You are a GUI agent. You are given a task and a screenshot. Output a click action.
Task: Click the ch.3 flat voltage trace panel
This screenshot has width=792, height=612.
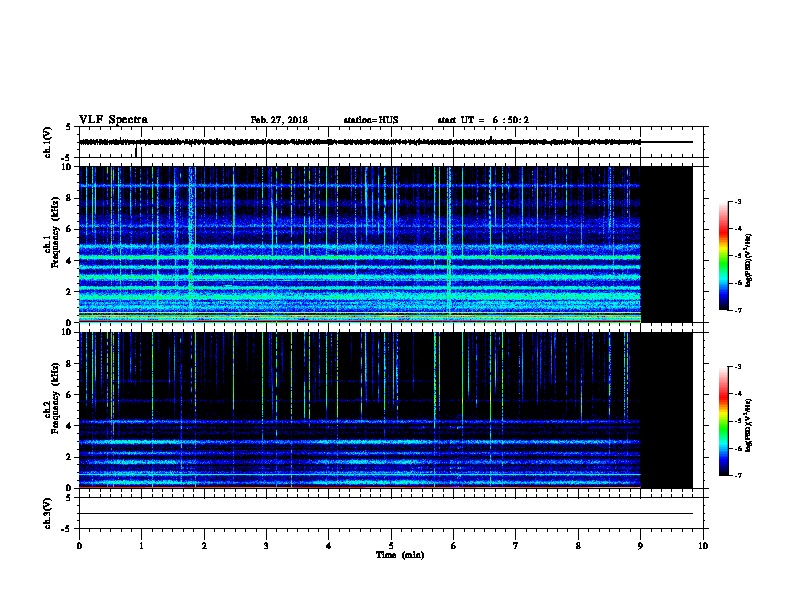click(391, 513)
